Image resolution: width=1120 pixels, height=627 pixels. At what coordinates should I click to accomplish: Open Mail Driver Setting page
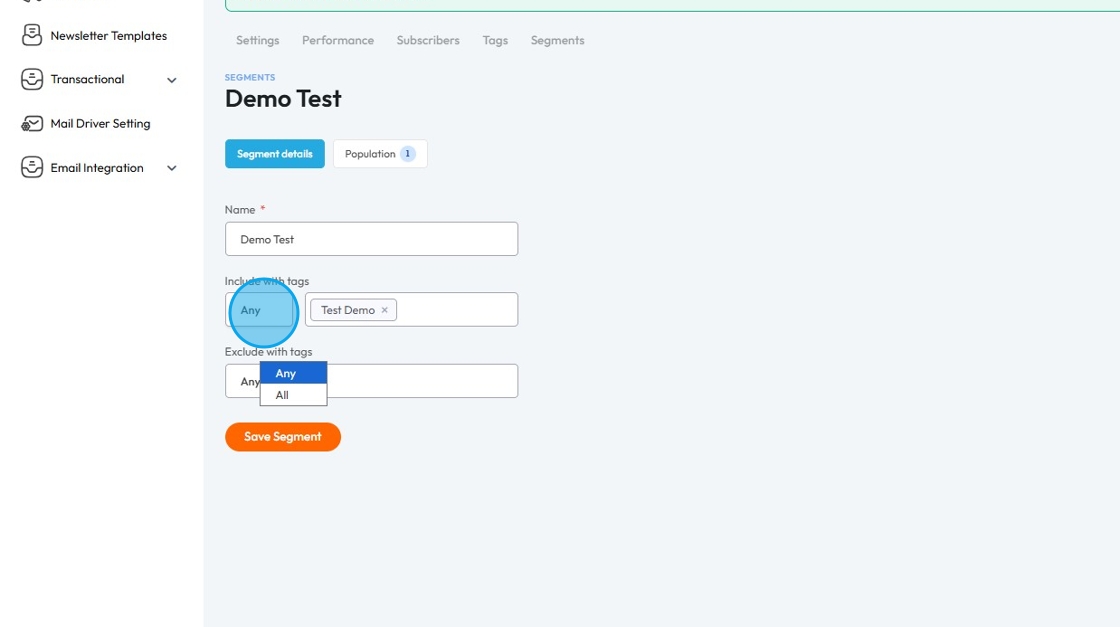pos(100,124)
